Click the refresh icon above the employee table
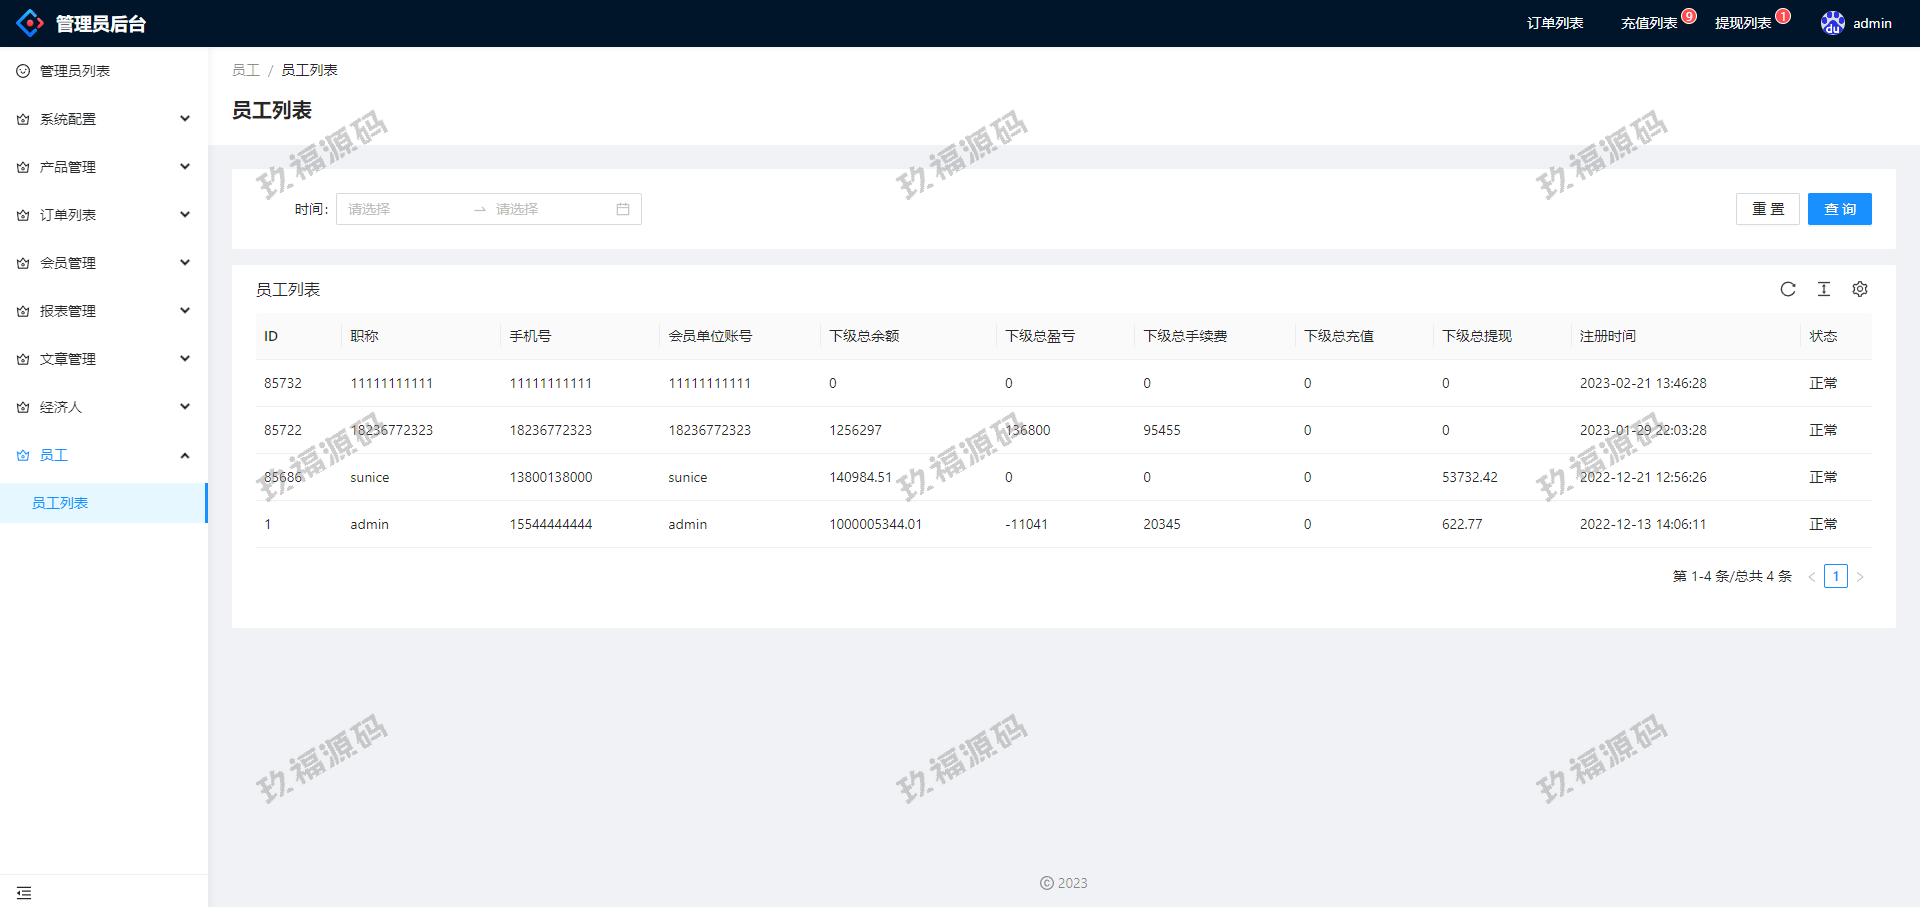Image resolution: width=1920 pixels, height=907 pixels. pyautogui.click(x=1788, y=289)
